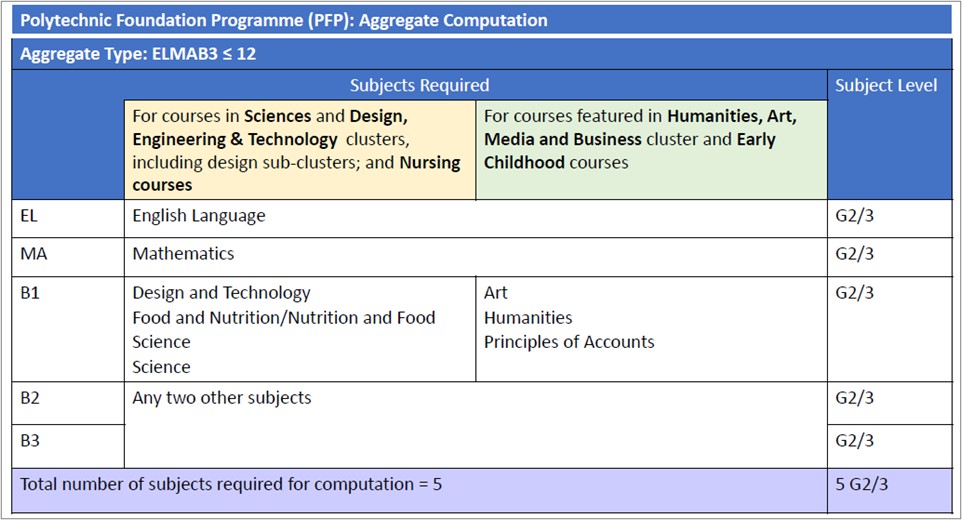
Task: Click the B1 row label
Action: [x=31, y=293]
